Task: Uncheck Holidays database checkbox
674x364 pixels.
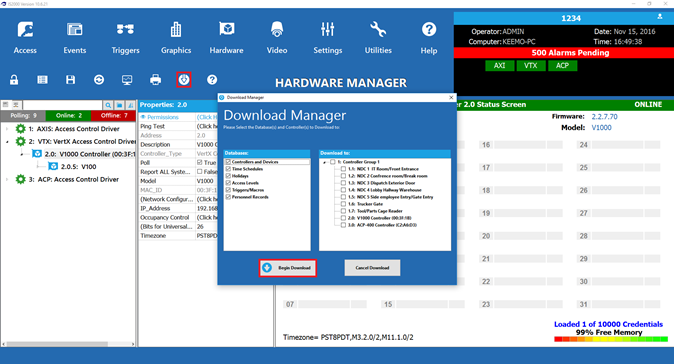Action: pyautogui.click(x=228, y=176)
